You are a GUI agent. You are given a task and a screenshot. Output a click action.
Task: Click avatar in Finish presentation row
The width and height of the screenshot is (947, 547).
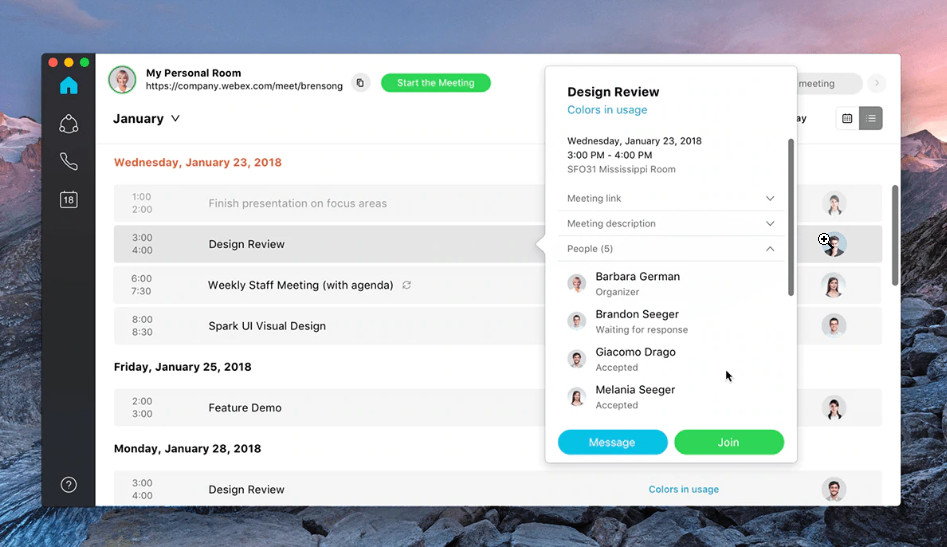(833, 204)
